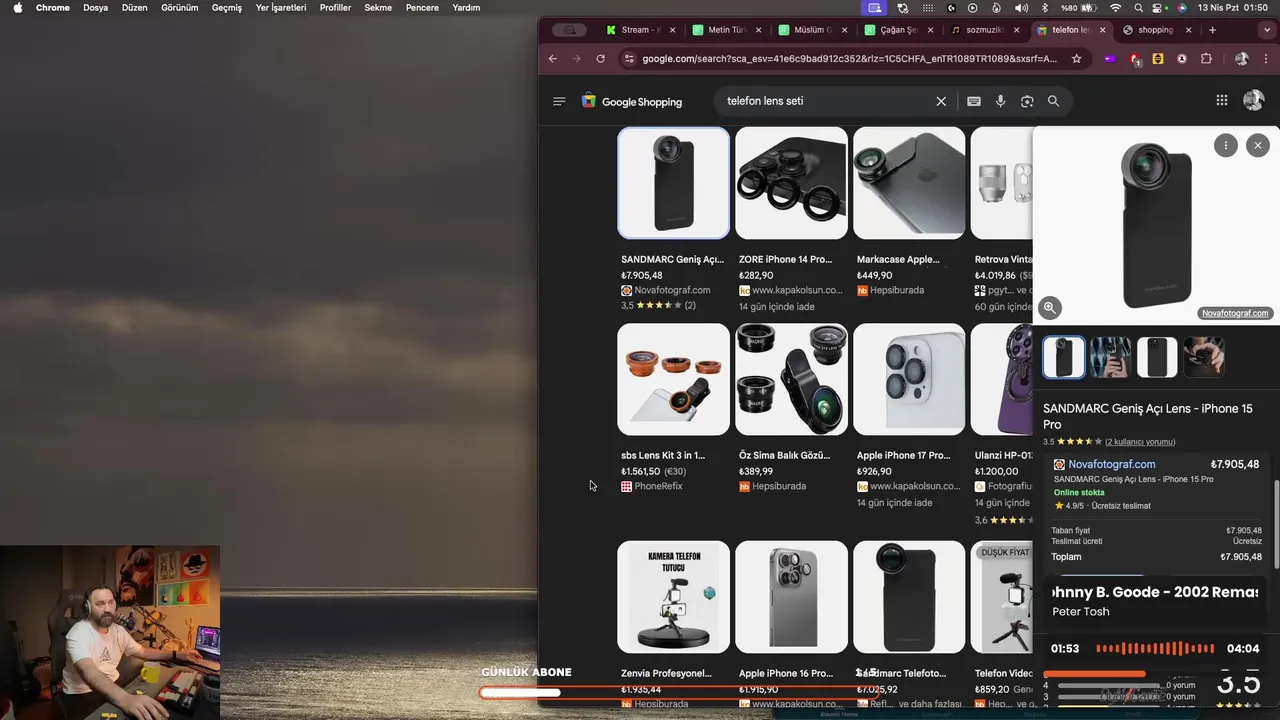Open the Apple iPhone 17 Pro product image
The image size is (1280, 720).
(909, 379)
